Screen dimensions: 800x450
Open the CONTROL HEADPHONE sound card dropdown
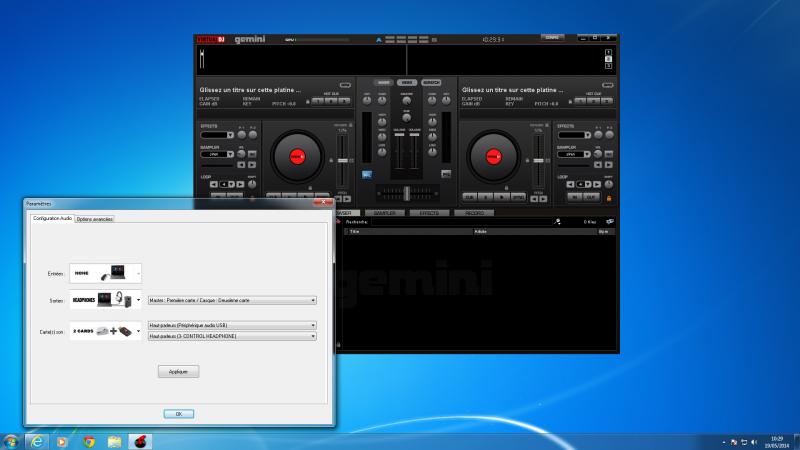[x=231, y=336]
